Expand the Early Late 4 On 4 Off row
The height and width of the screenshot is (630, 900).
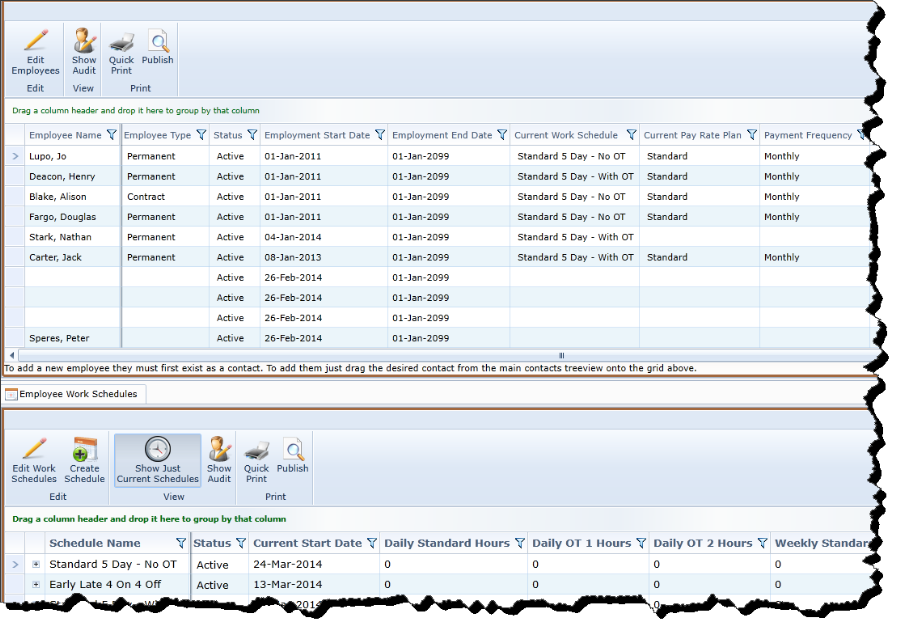pyautogui.click(x=36, y=585)
